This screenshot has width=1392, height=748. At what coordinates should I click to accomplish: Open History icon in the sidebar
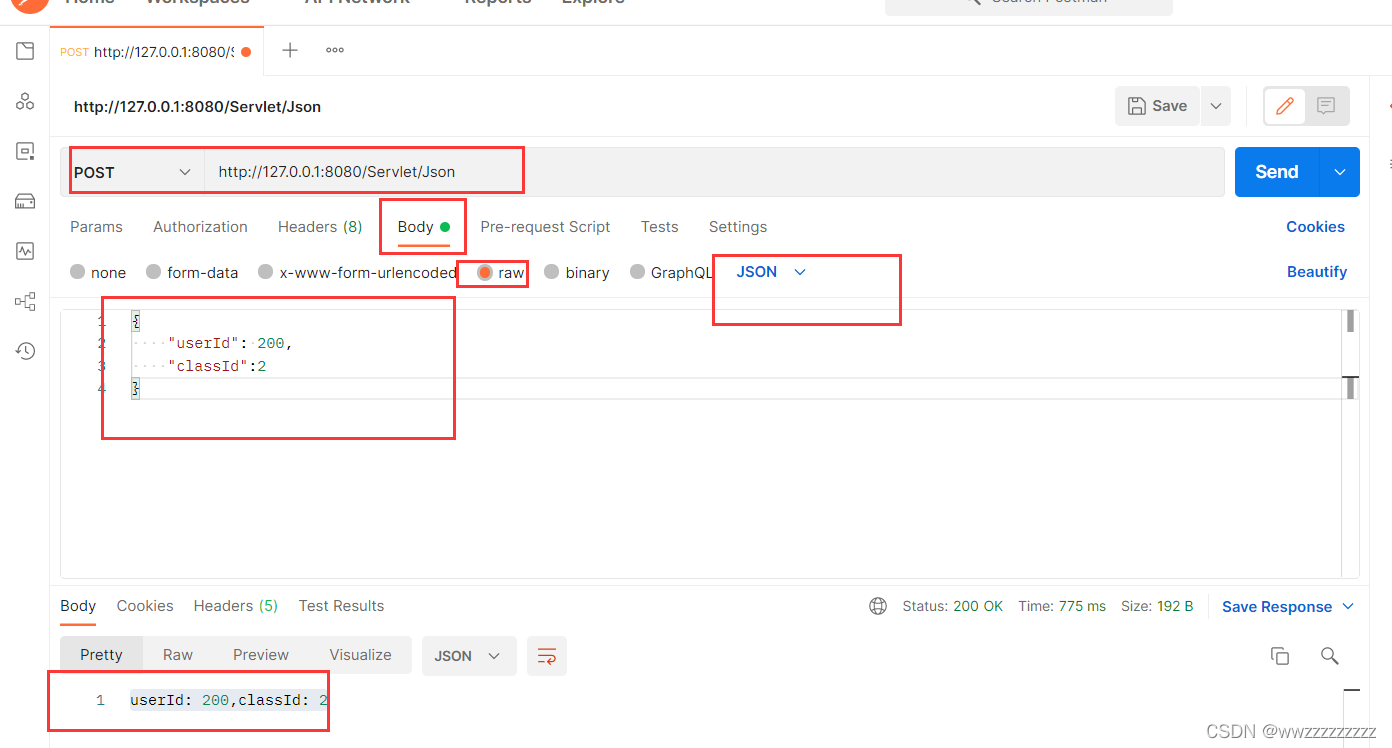(x=25, y=351)
